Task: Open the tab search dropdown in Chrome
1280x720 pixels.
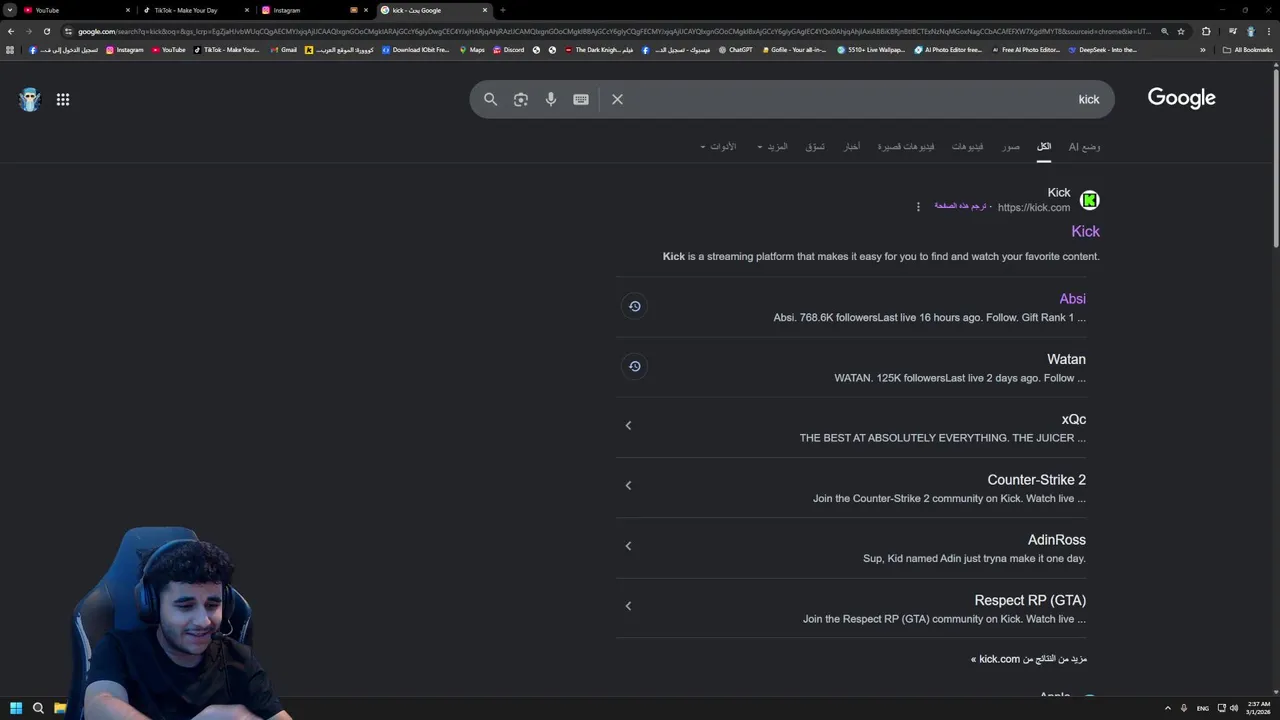Action: (x=10, y=10)
